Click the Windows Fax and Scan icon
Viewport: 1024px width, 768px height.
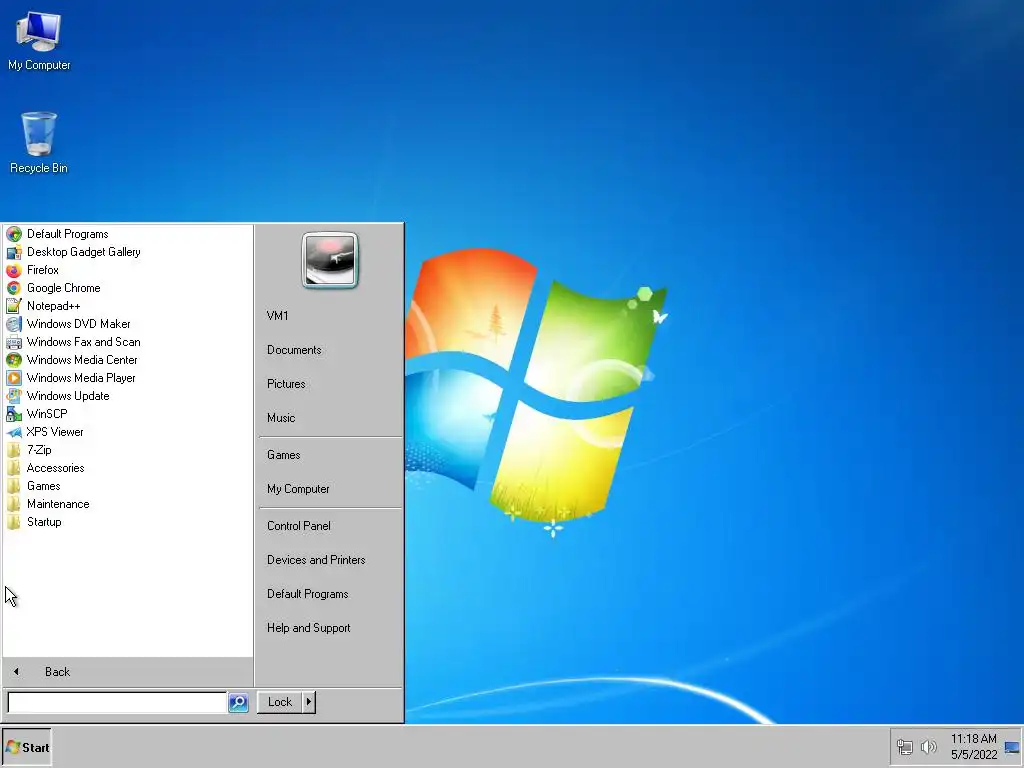(14, 342)
